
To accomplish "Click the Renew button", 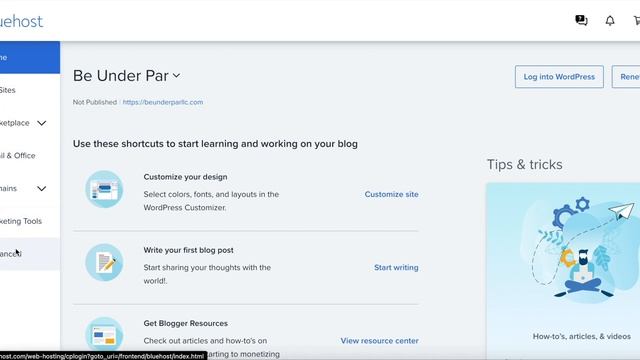I will tap(626, 77).
